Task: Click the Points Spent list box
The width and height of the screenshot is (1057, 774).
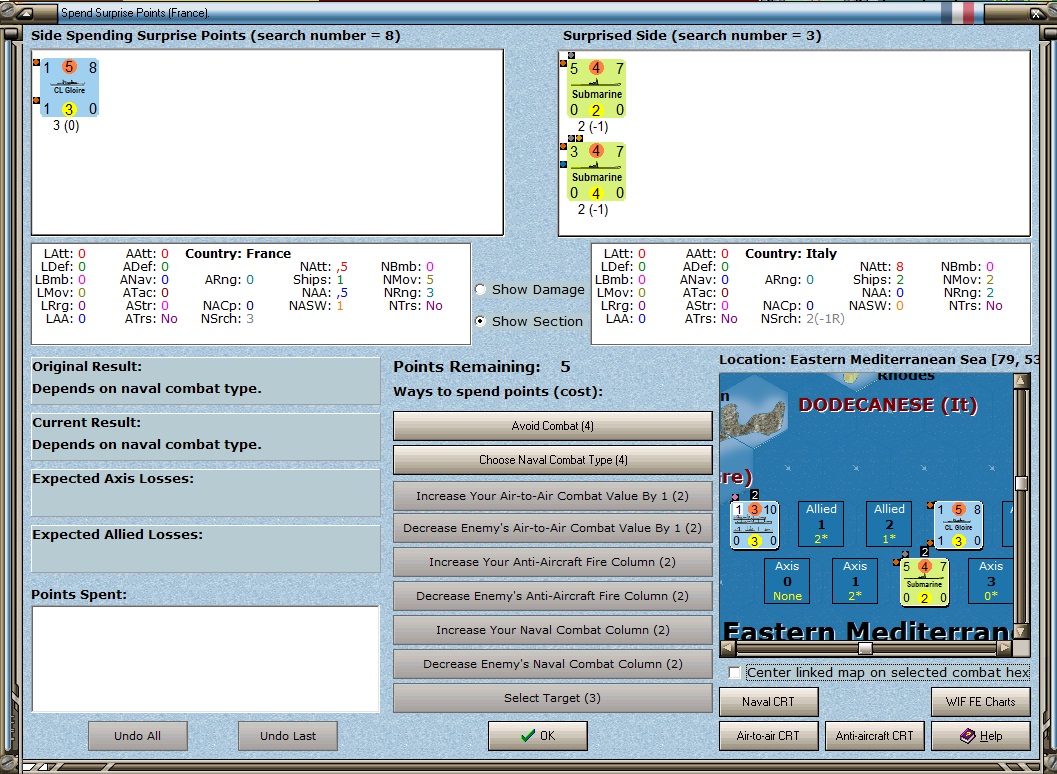Action: (x=206, y=659)
